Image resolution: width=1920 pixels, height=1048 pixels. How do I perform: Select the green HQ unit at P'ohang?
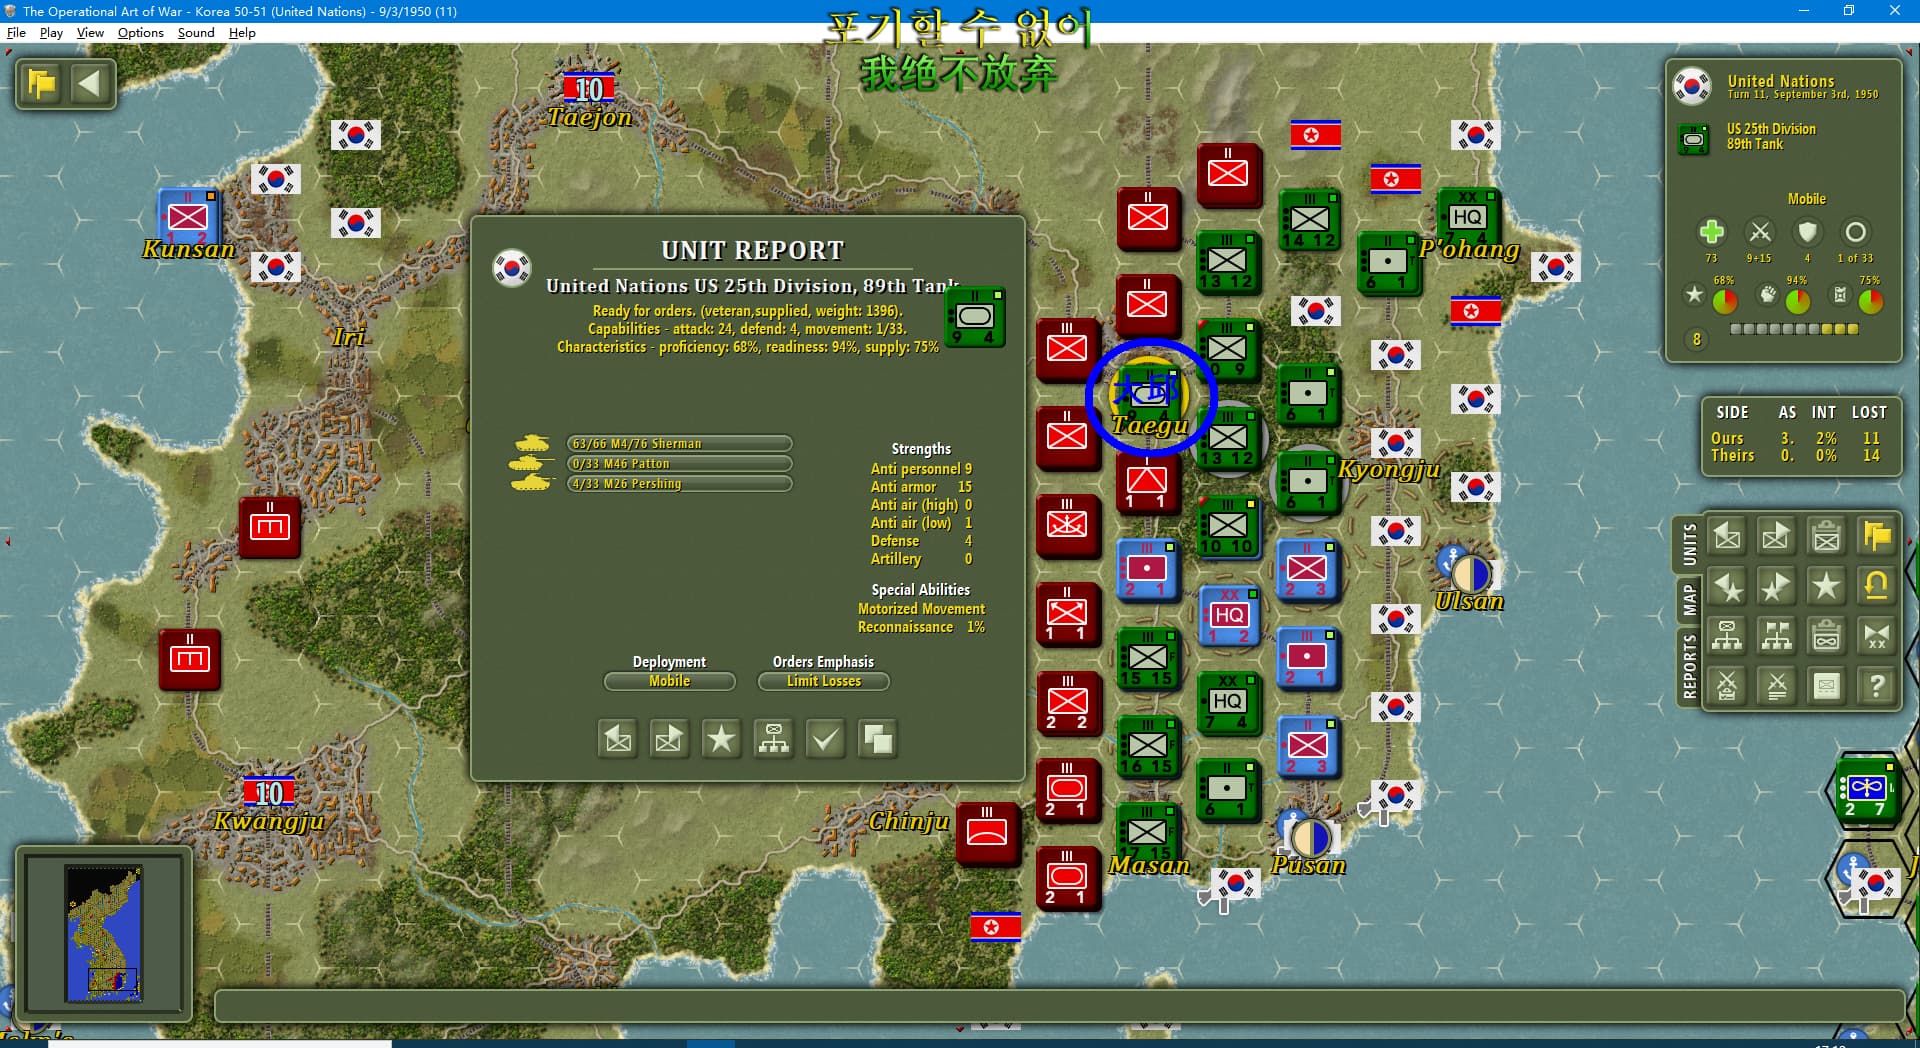pyautogui.click(x=1467, y=218)
